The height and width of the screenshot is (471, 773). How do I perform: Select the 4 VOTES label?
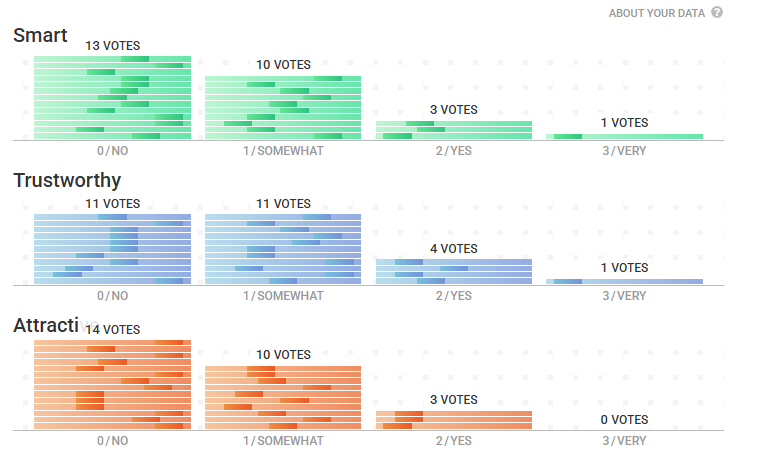454,249
